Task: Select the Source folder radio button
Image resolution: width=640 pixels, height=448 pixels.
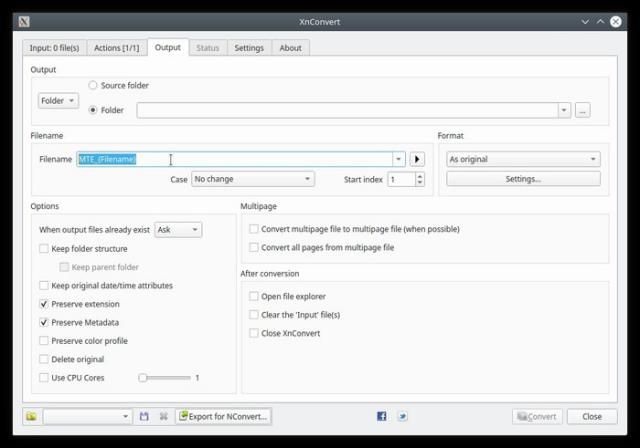Action: pyautogui.click(x=94, y=86)
